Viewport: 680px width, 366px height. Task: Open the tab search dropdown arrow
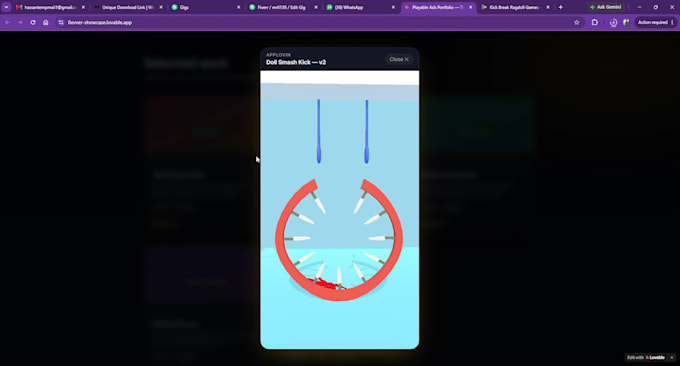7,7
